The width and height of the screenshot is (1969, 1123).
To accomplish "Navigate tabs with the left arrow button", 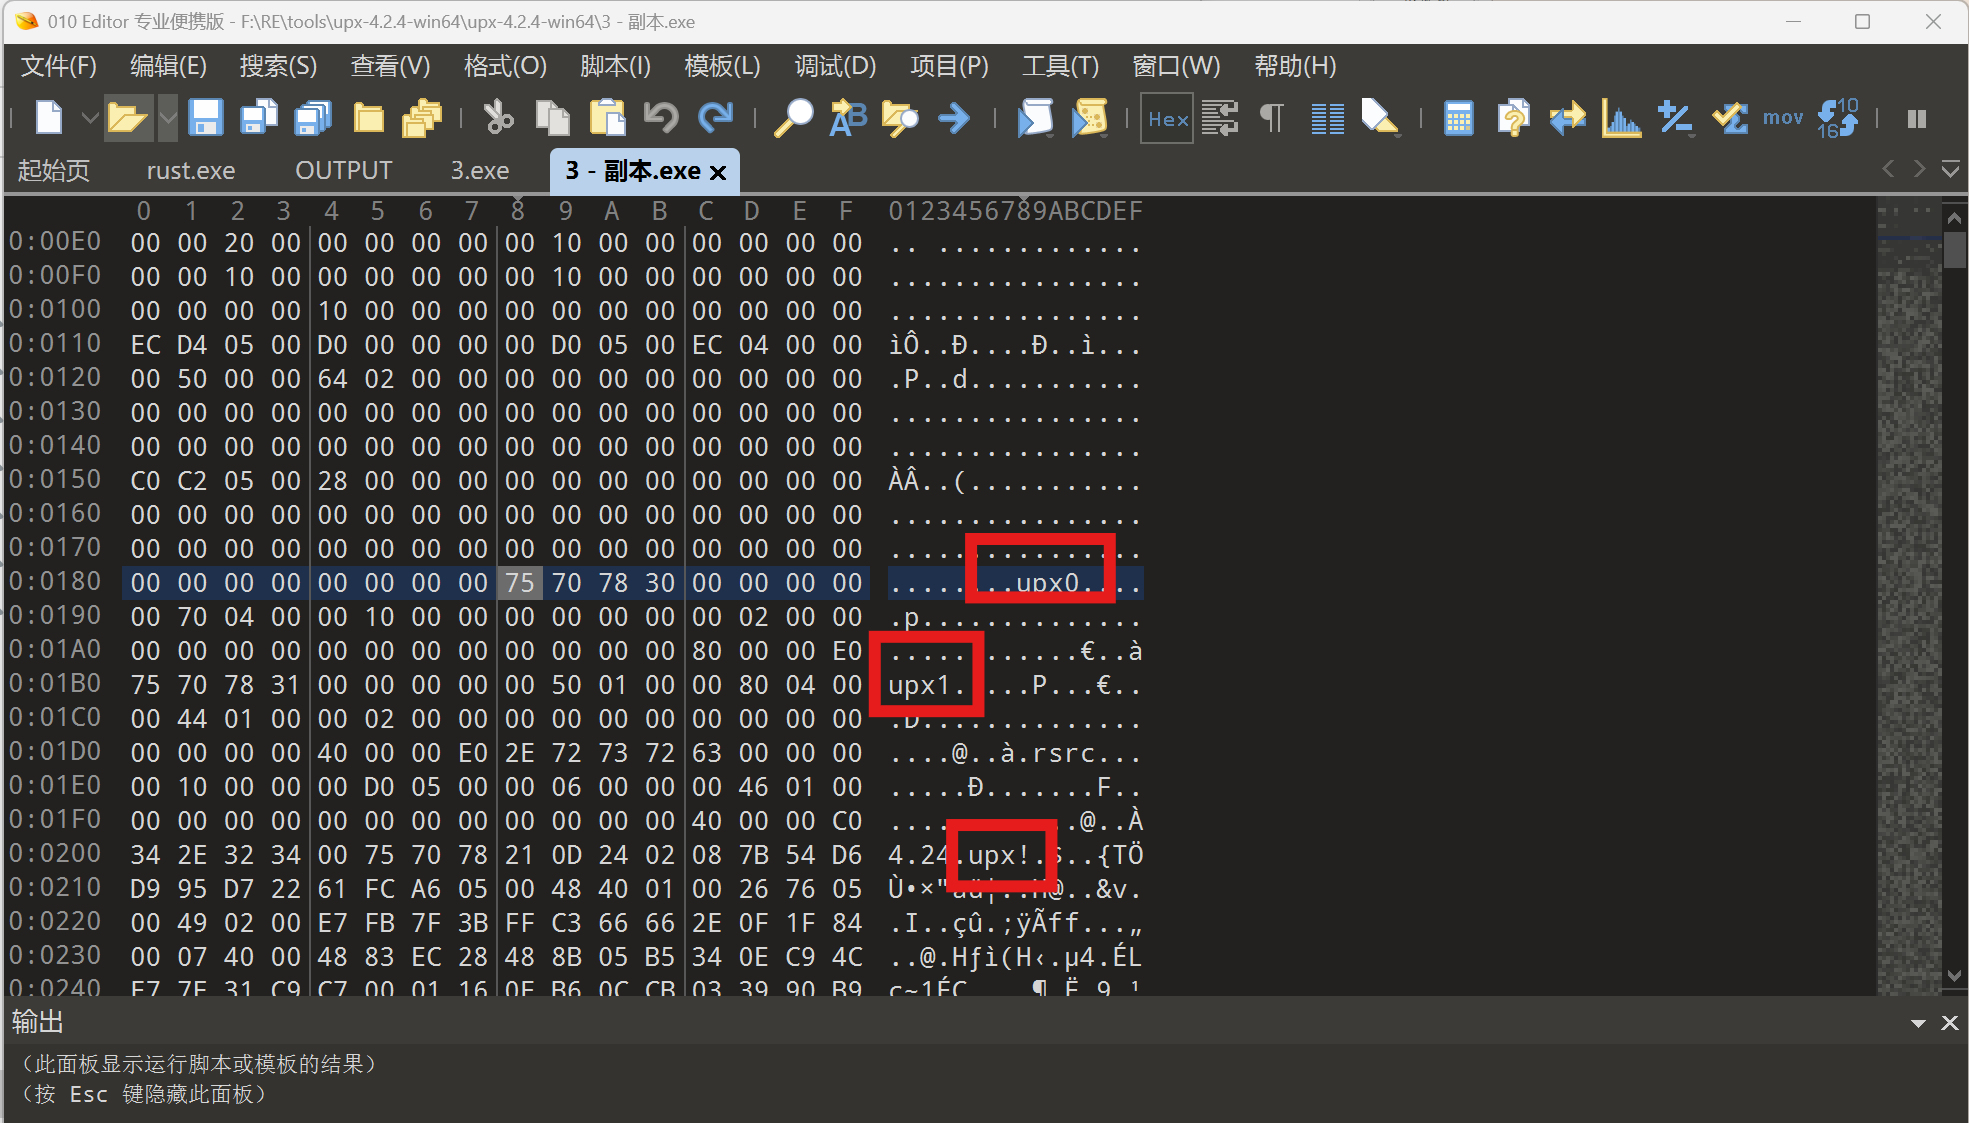I will pos(1886,169).
